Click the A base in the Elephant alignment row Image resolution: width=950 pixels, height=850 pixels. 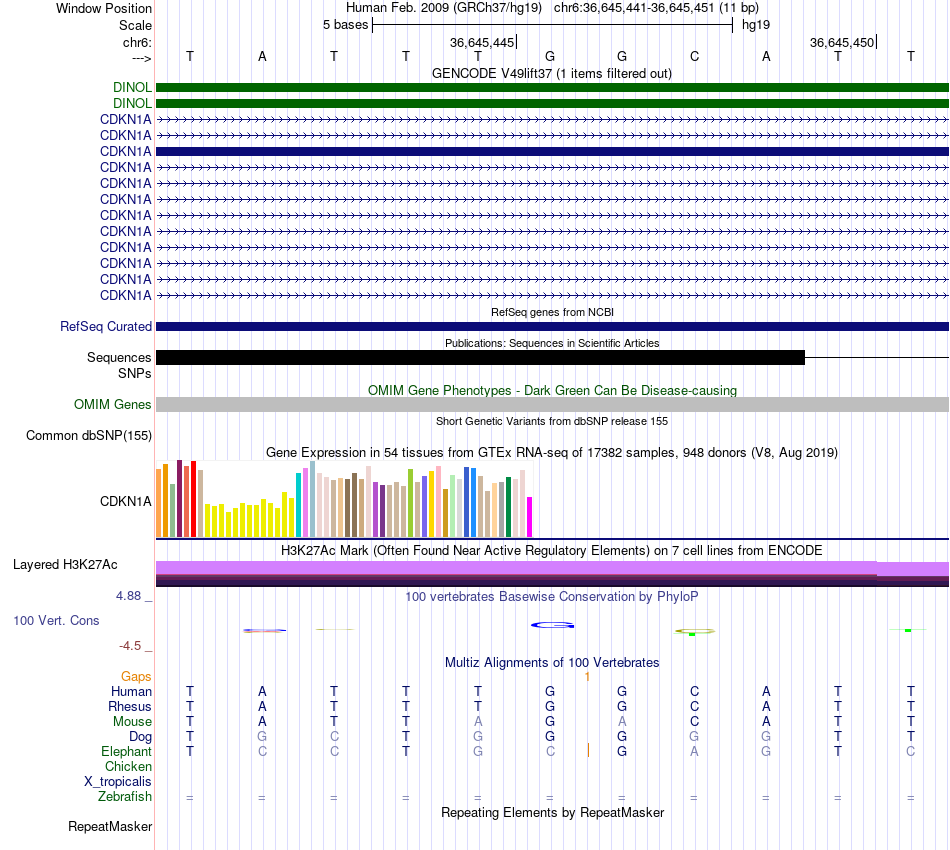(694, 751)
